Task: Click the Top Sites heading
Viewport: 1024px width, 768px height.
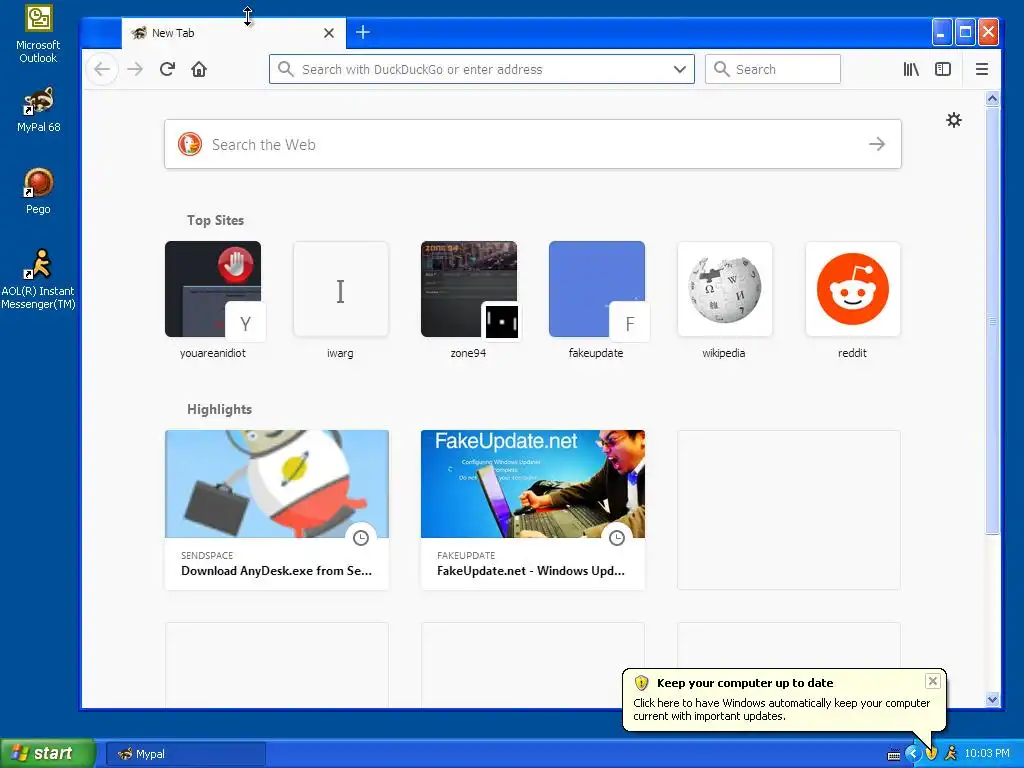Action: click(216, 220)
